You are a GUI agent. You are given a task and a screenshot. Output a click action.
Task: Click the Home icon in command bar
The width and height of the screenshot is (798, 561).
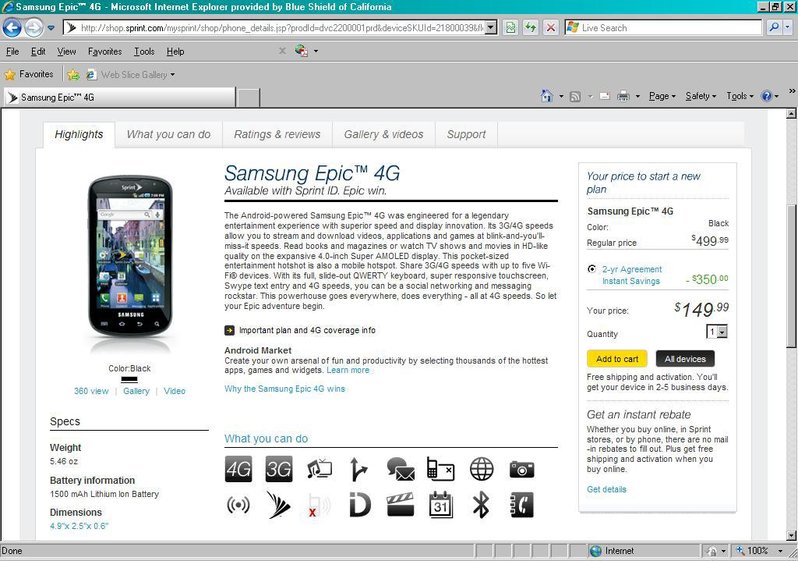pyautogui.click(x=547, y=96)
